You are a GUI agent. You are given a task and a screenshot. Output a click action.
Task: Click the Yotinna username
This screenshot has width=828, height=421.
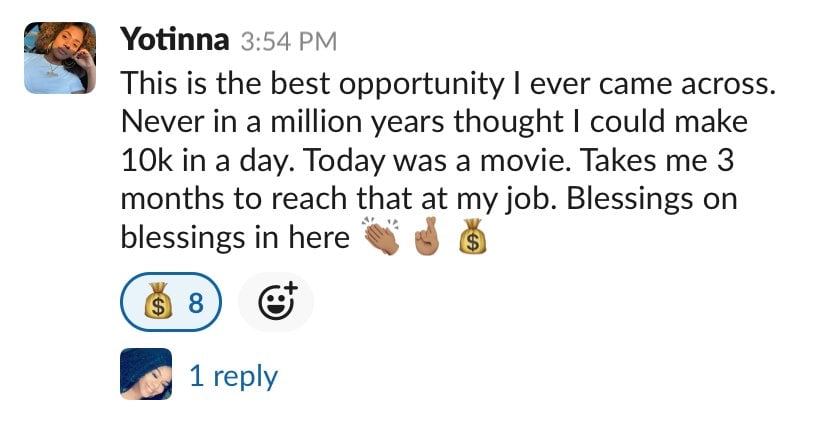pyautogui.click(x=175, y=40)
